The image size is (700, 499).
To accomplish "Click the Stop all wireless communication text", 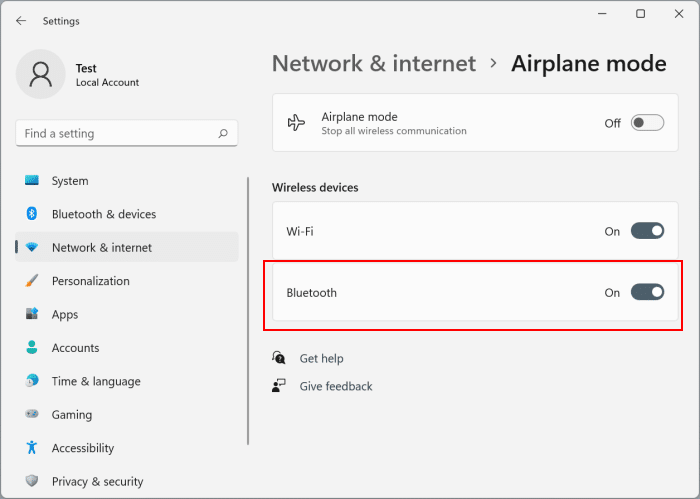I will (394, 131).
